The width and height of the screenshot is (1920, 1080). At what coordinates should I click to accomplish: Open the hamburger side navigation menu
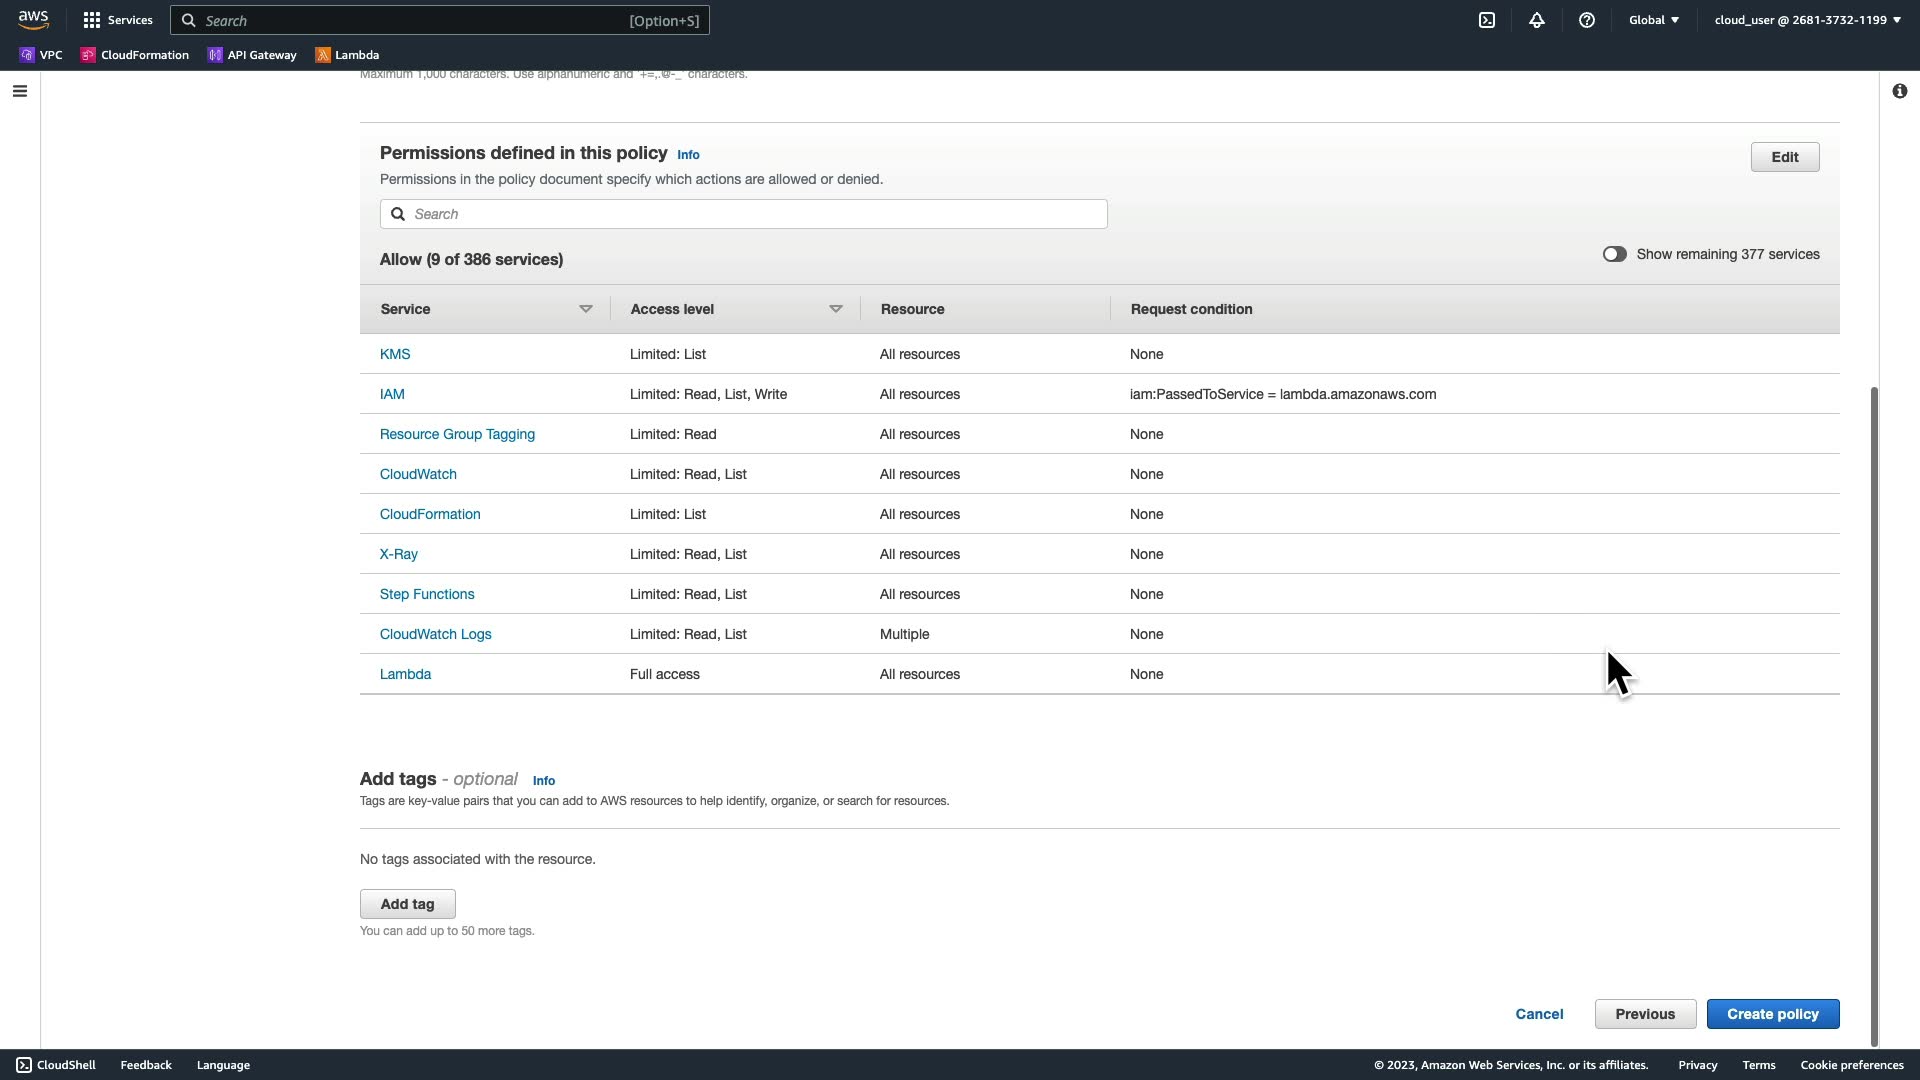[20, 91]
